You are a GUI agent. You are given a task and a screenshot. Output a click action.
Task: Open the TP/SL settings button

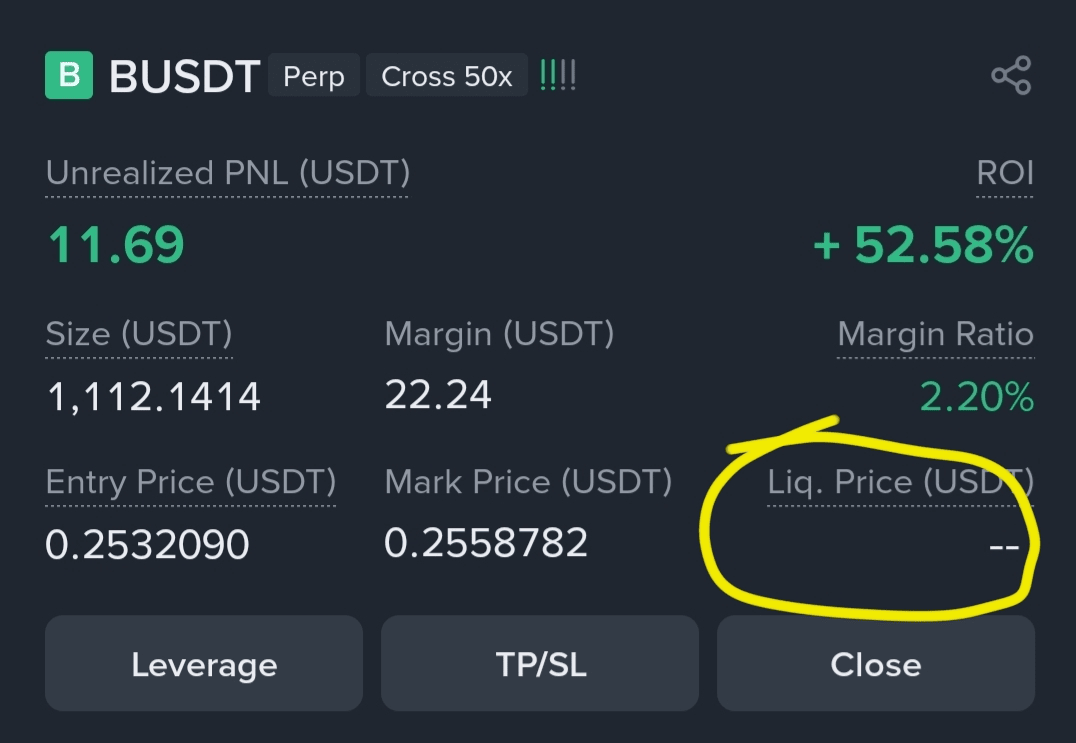pyautogui.click(x=540, y=664)
